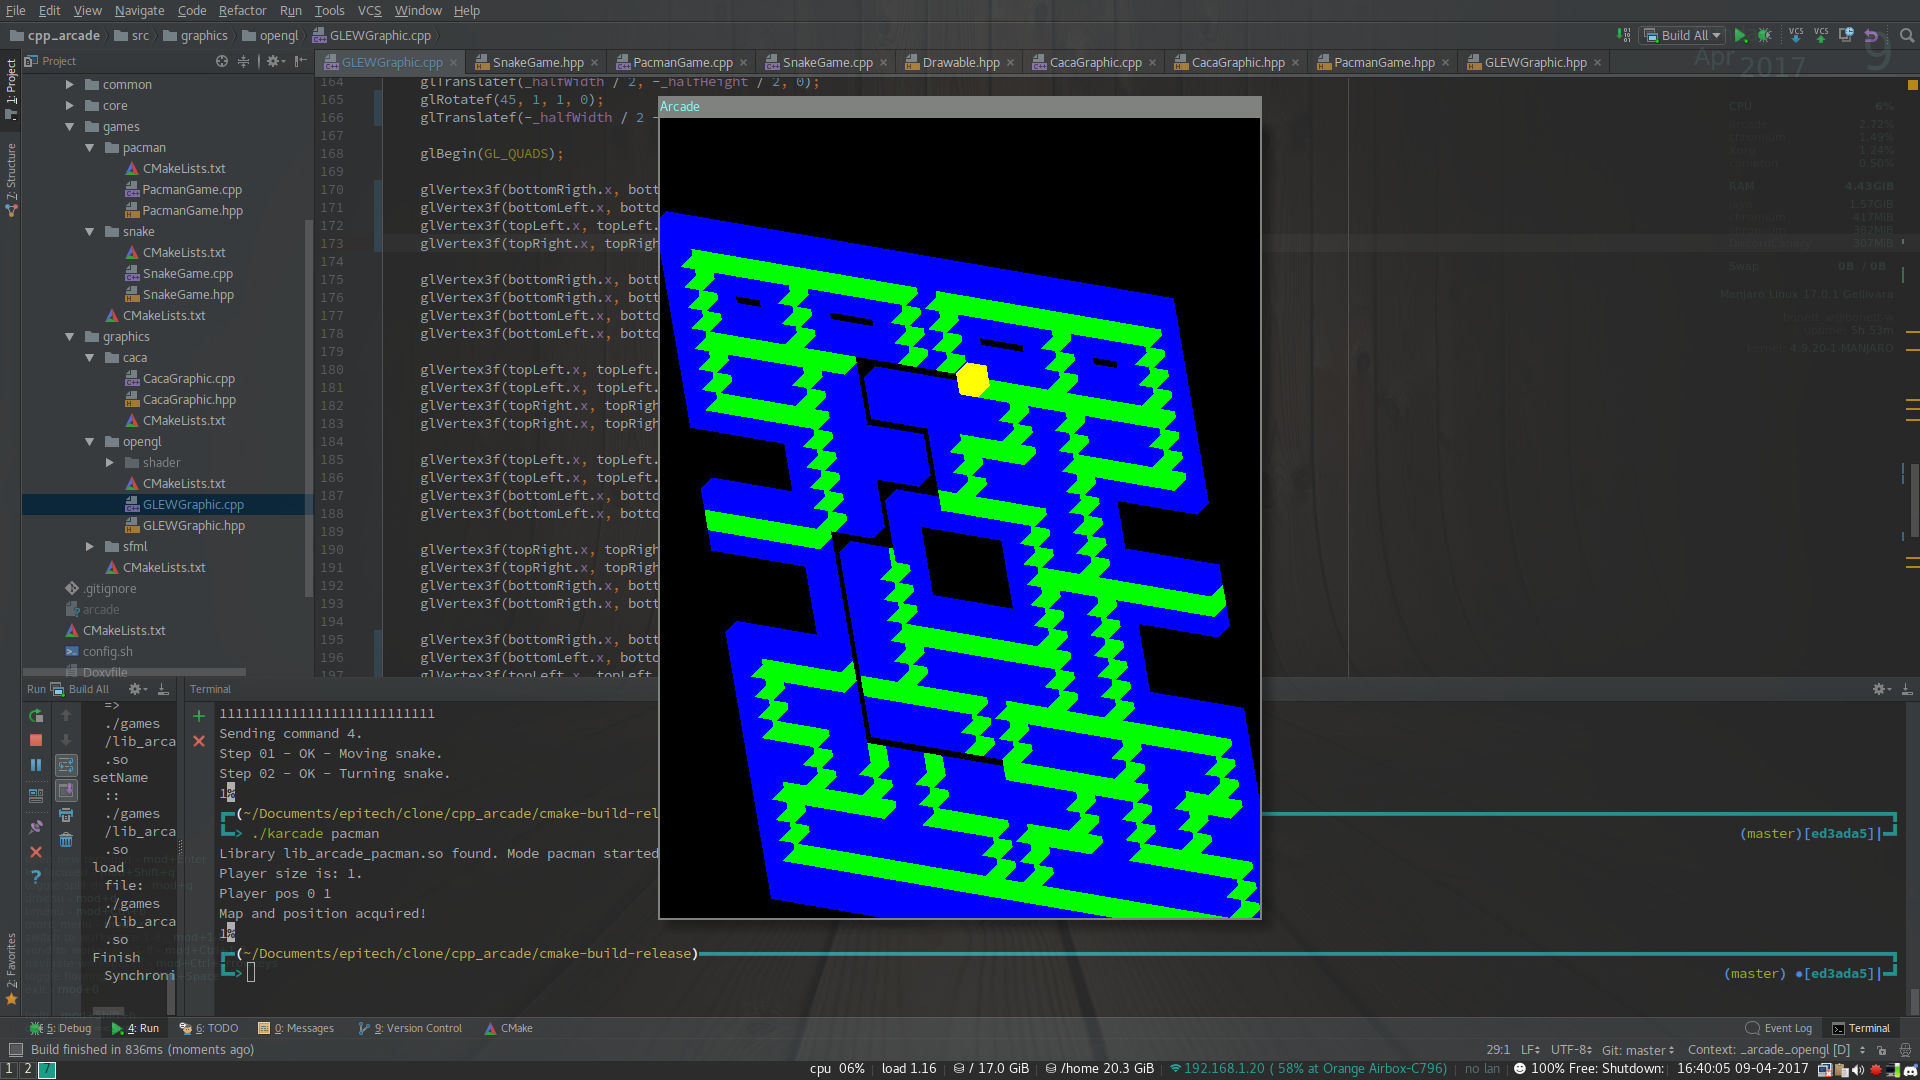Viewport: 1920px width, 1080px height.
Task: Open the Search Everywhere magnifier
Action: 1907,35
